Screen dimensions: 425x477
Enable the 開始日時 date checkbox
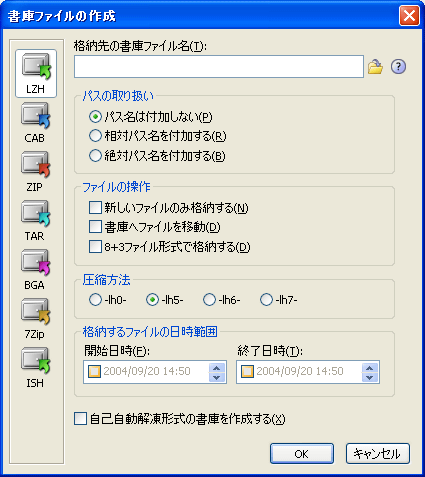coord(94,371)
